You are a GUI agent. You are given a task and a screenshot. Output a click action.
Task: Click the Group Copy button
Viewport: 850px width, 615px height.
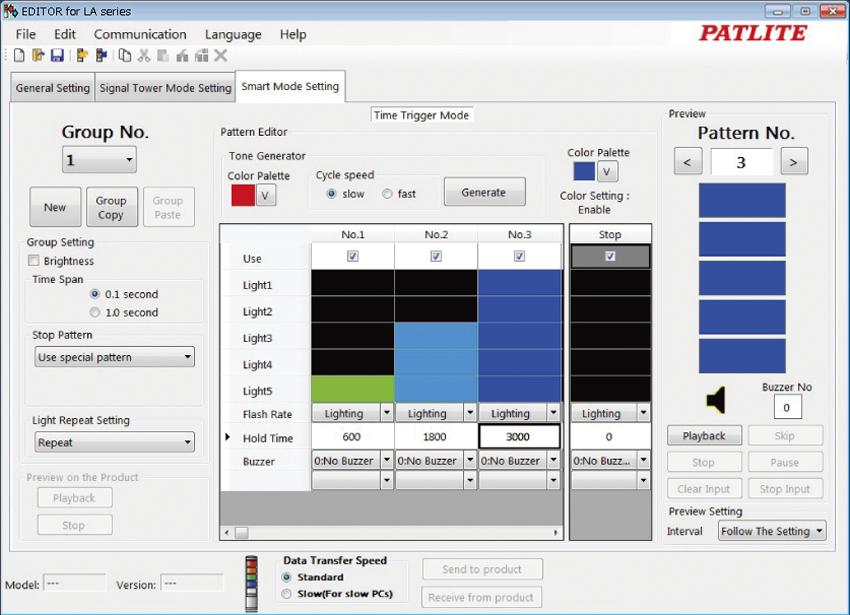(111, 208)
